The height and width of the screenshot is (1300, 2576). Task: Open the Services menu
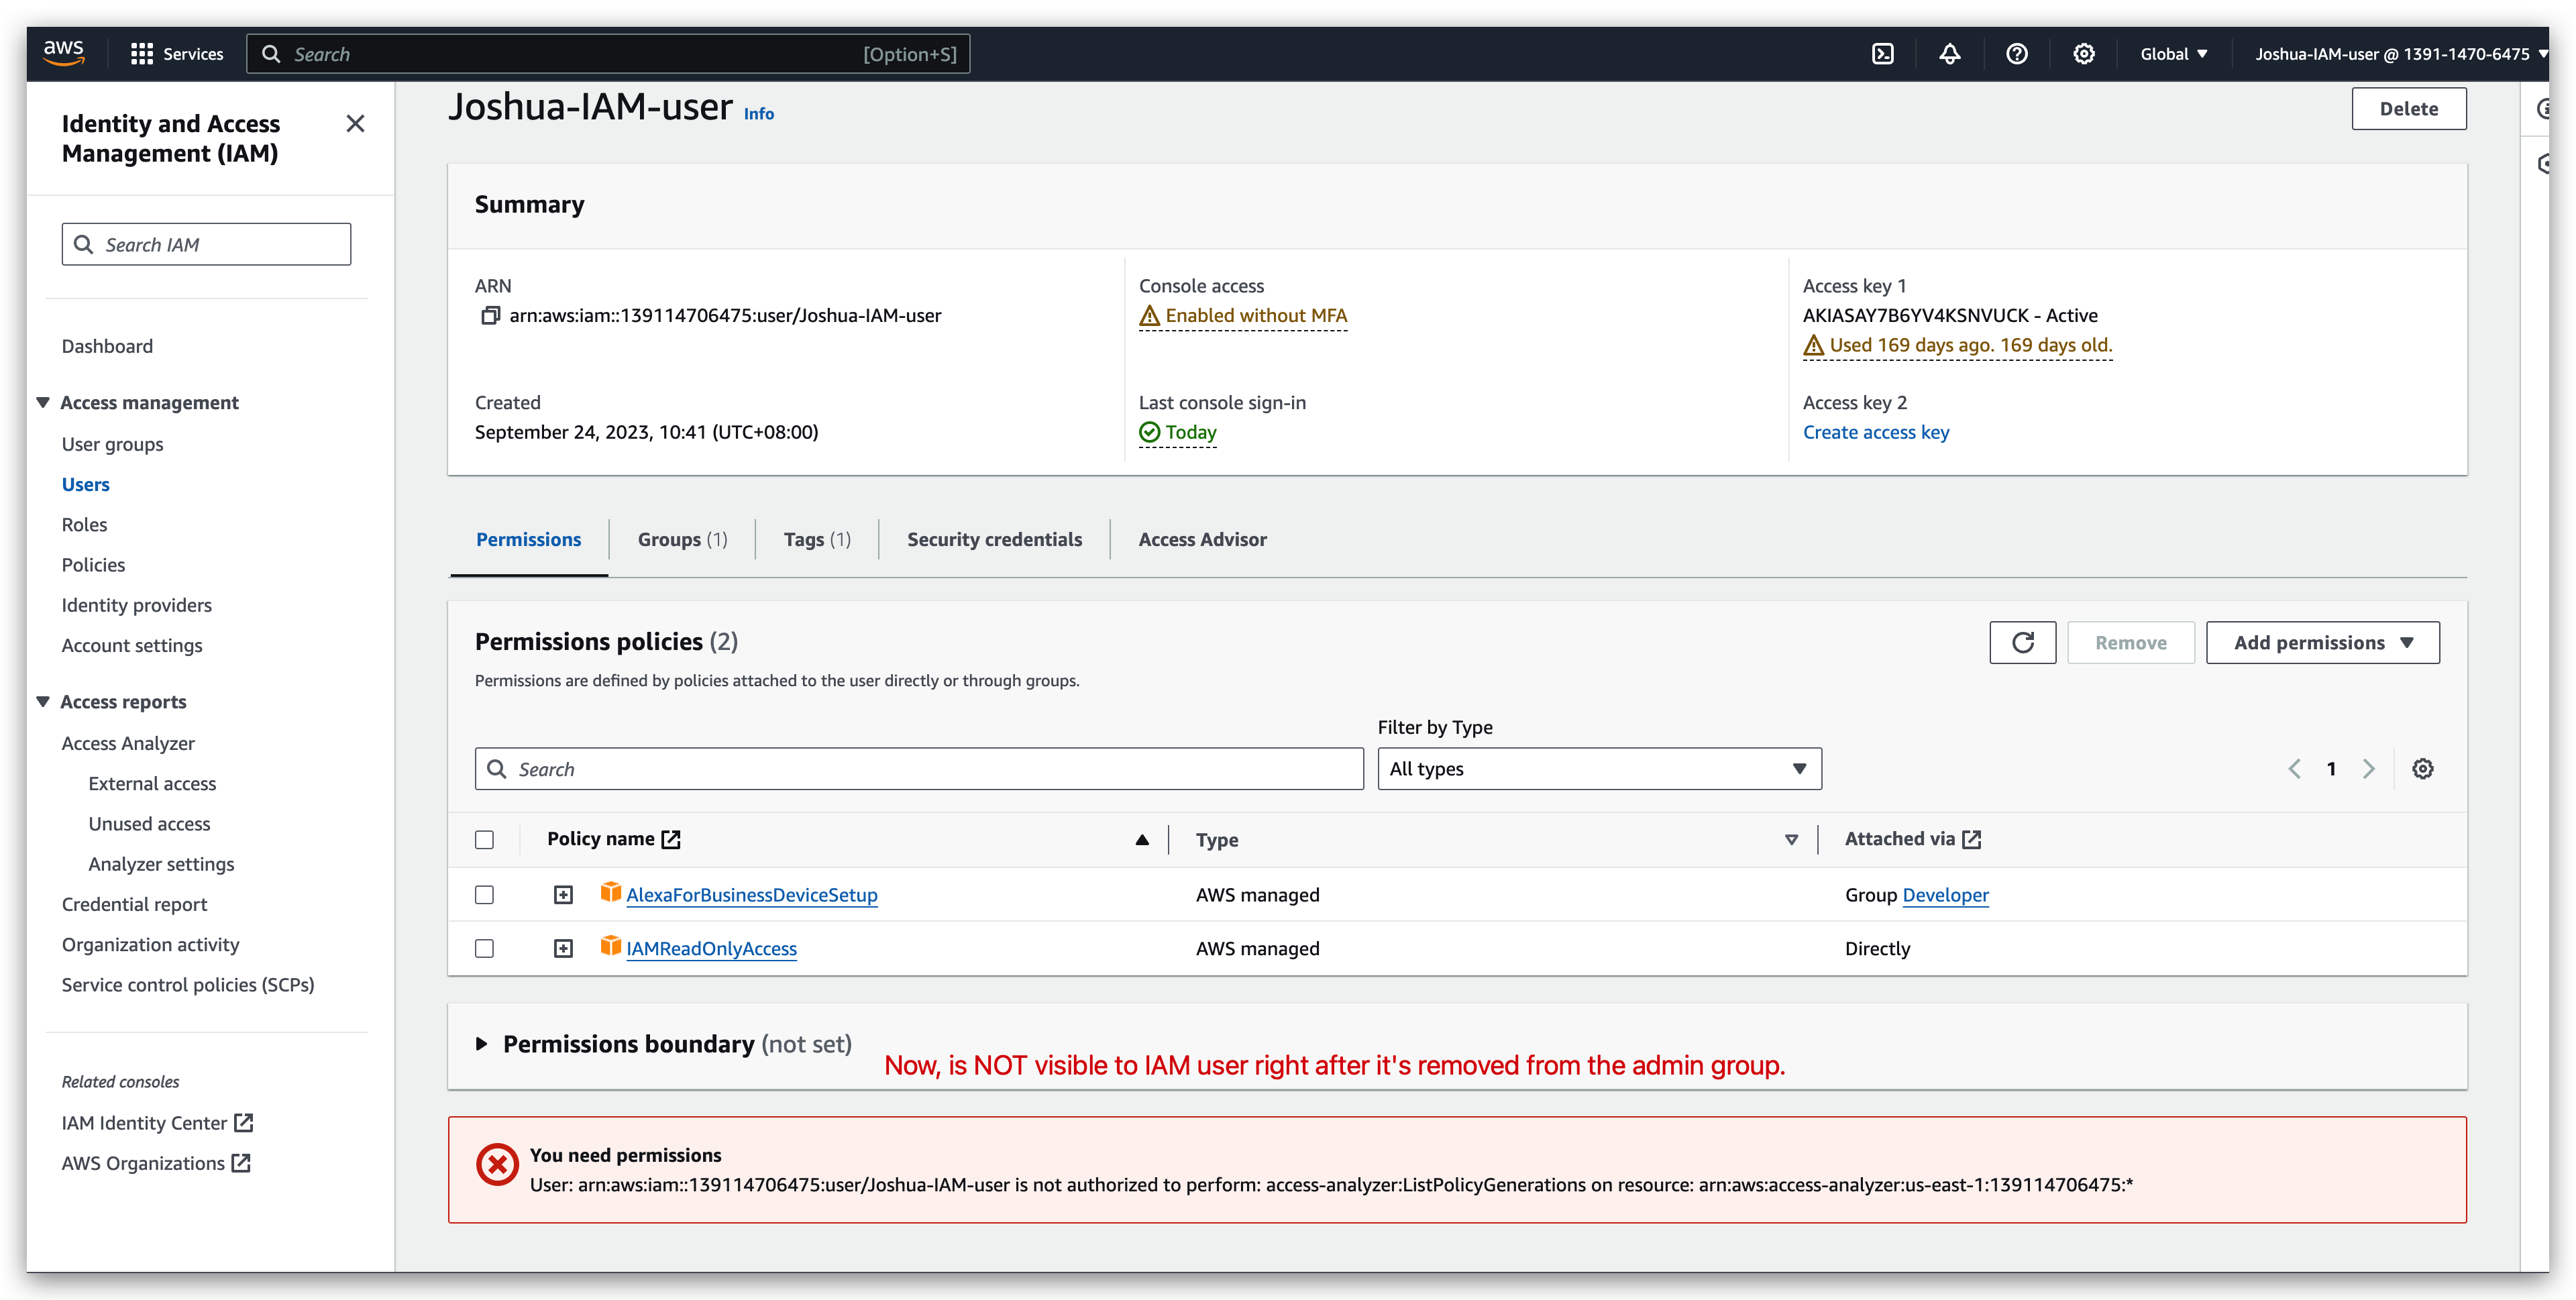[177, 53]
